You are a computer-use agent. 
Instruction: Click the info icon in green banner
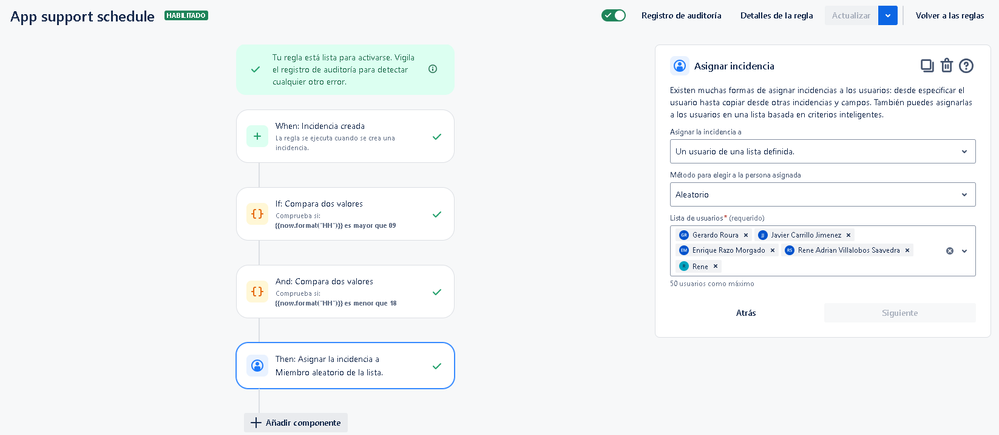click(433, 69)
